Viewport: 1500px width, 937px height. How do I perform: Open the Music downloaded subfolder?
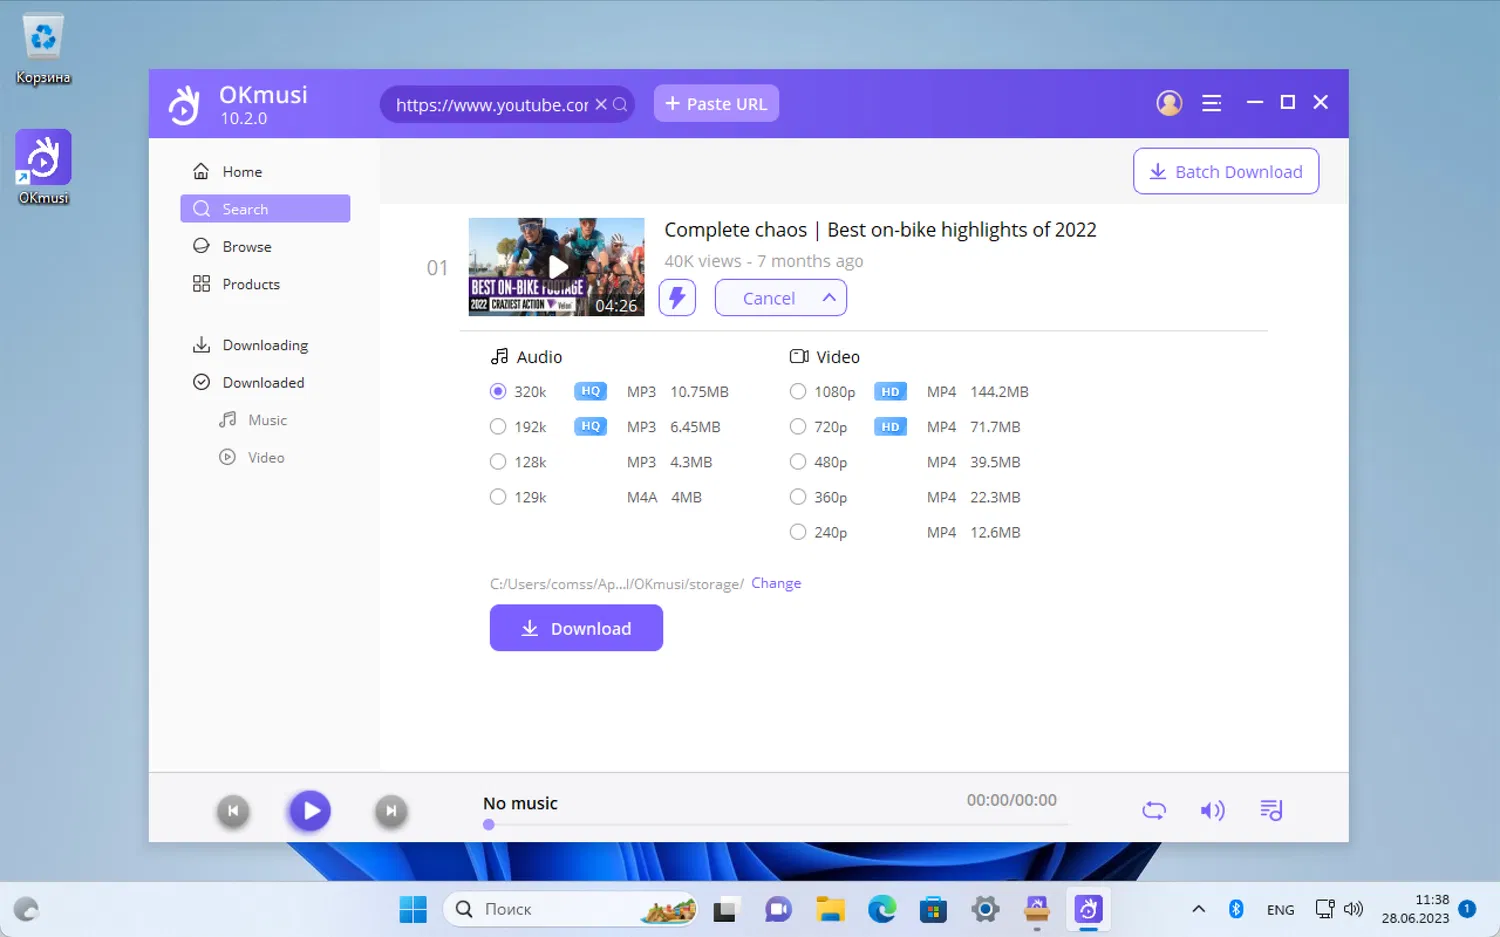[265, 420]
